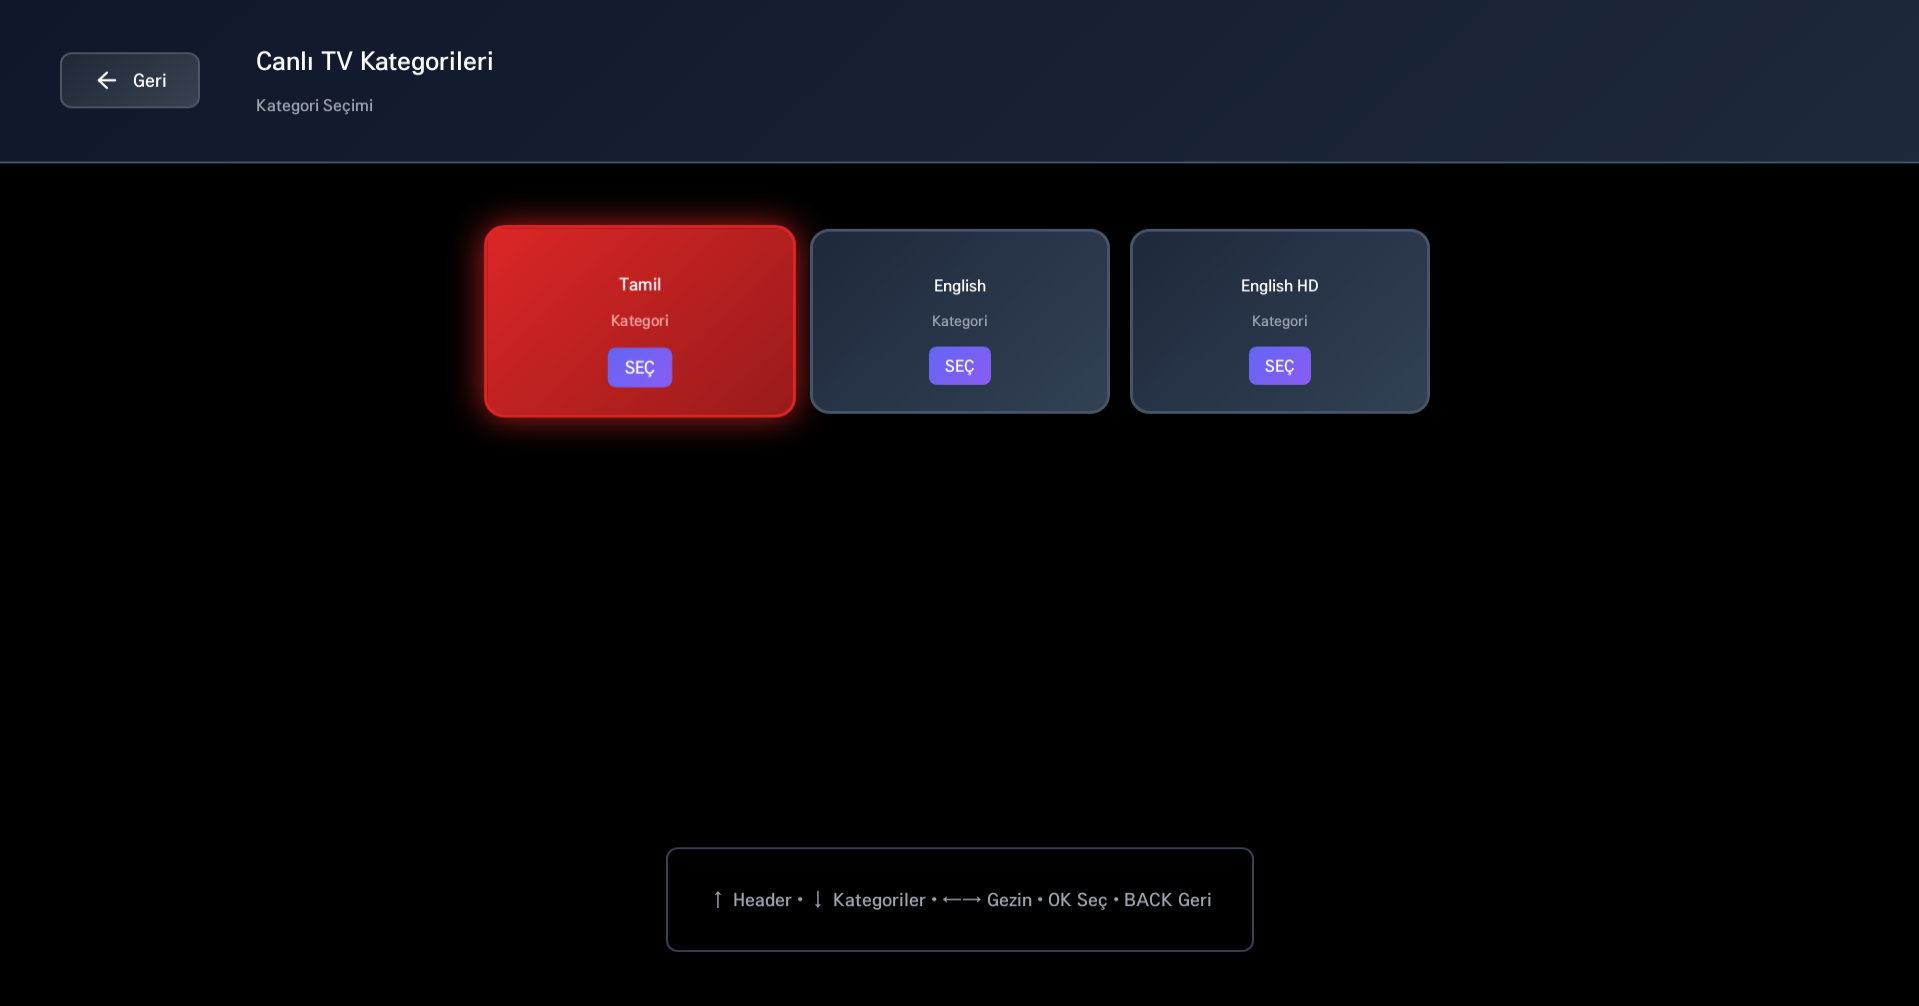Click the English card title text
The image size is (1919, 1006).
[959, 285]
